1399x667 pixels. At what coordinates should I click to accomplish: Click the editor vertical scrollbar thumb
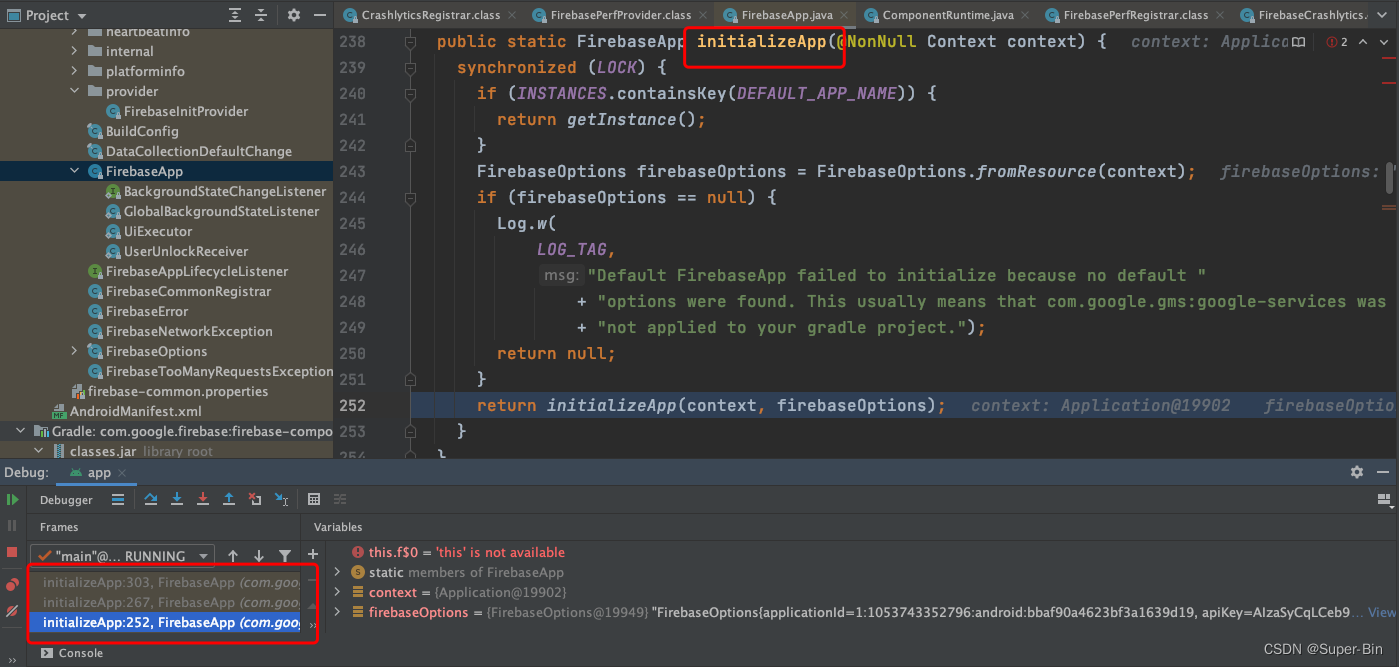click(1390, 180)
